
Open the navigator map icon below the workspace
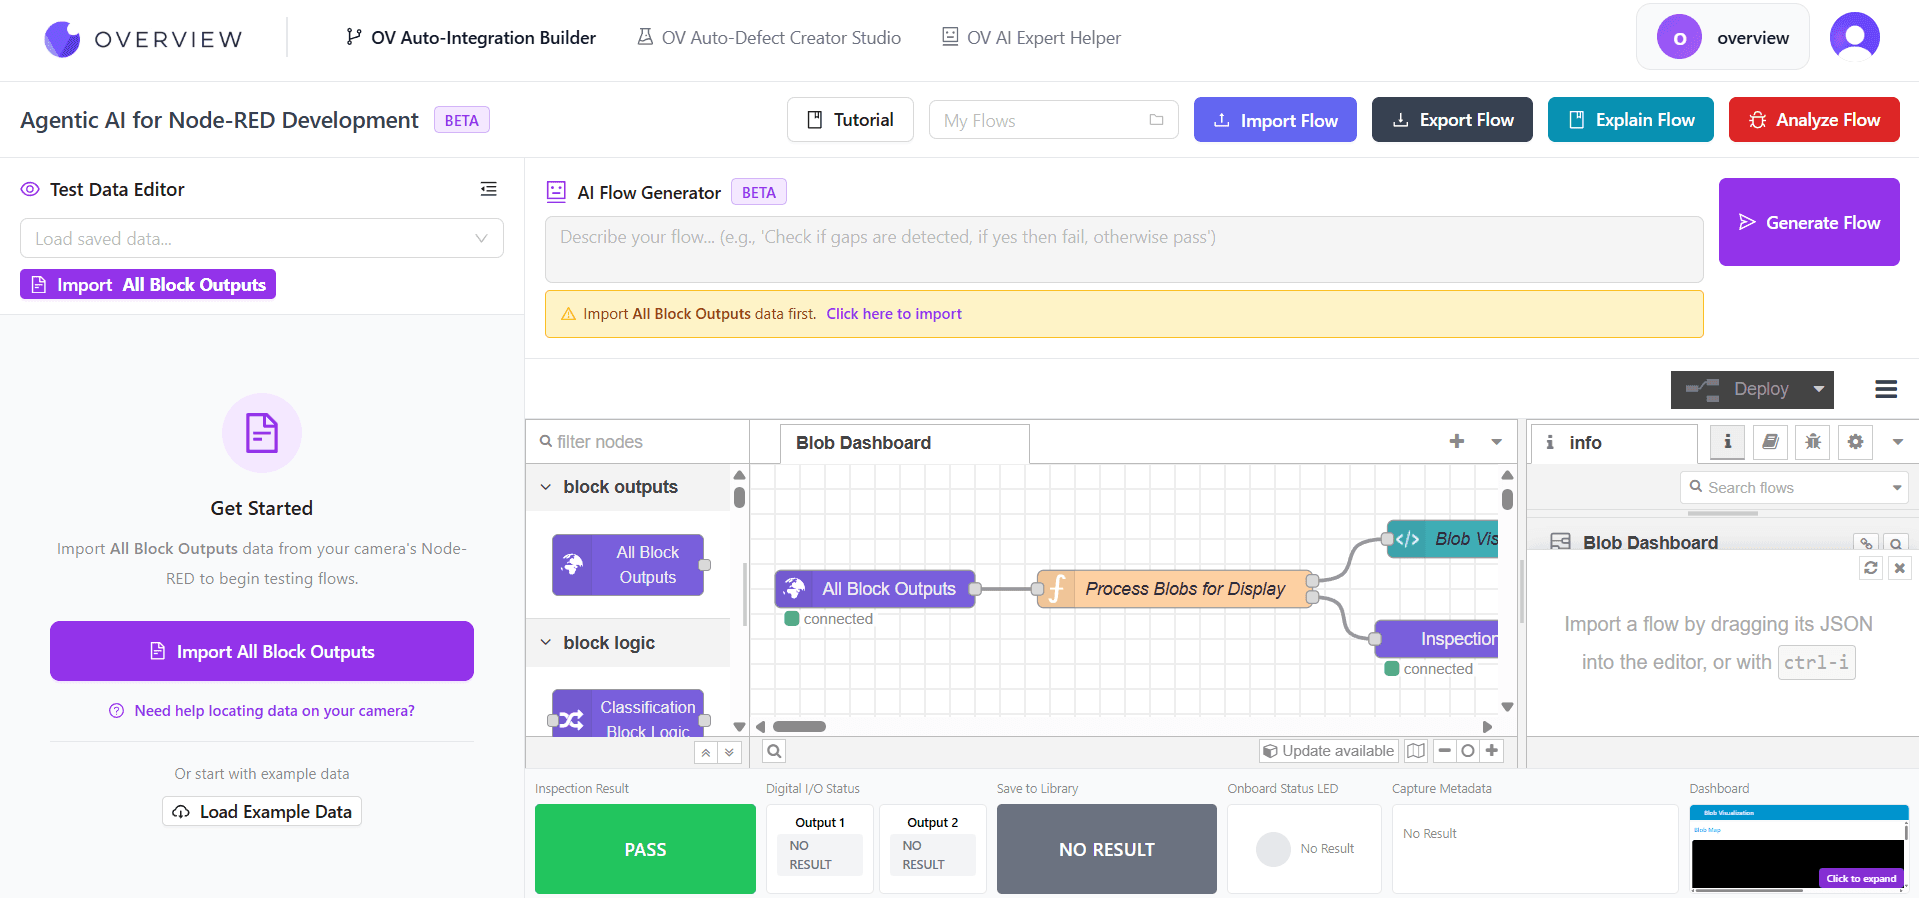tap(1416, 751)
